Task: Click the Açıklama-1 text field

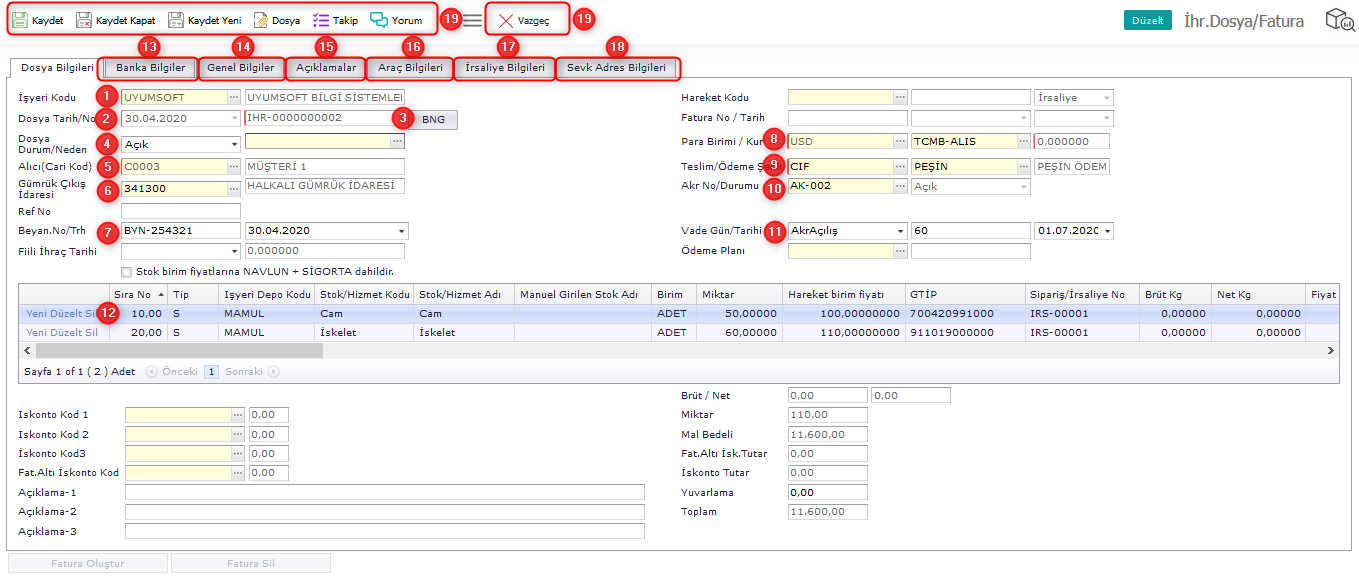Action: [384, 492]
